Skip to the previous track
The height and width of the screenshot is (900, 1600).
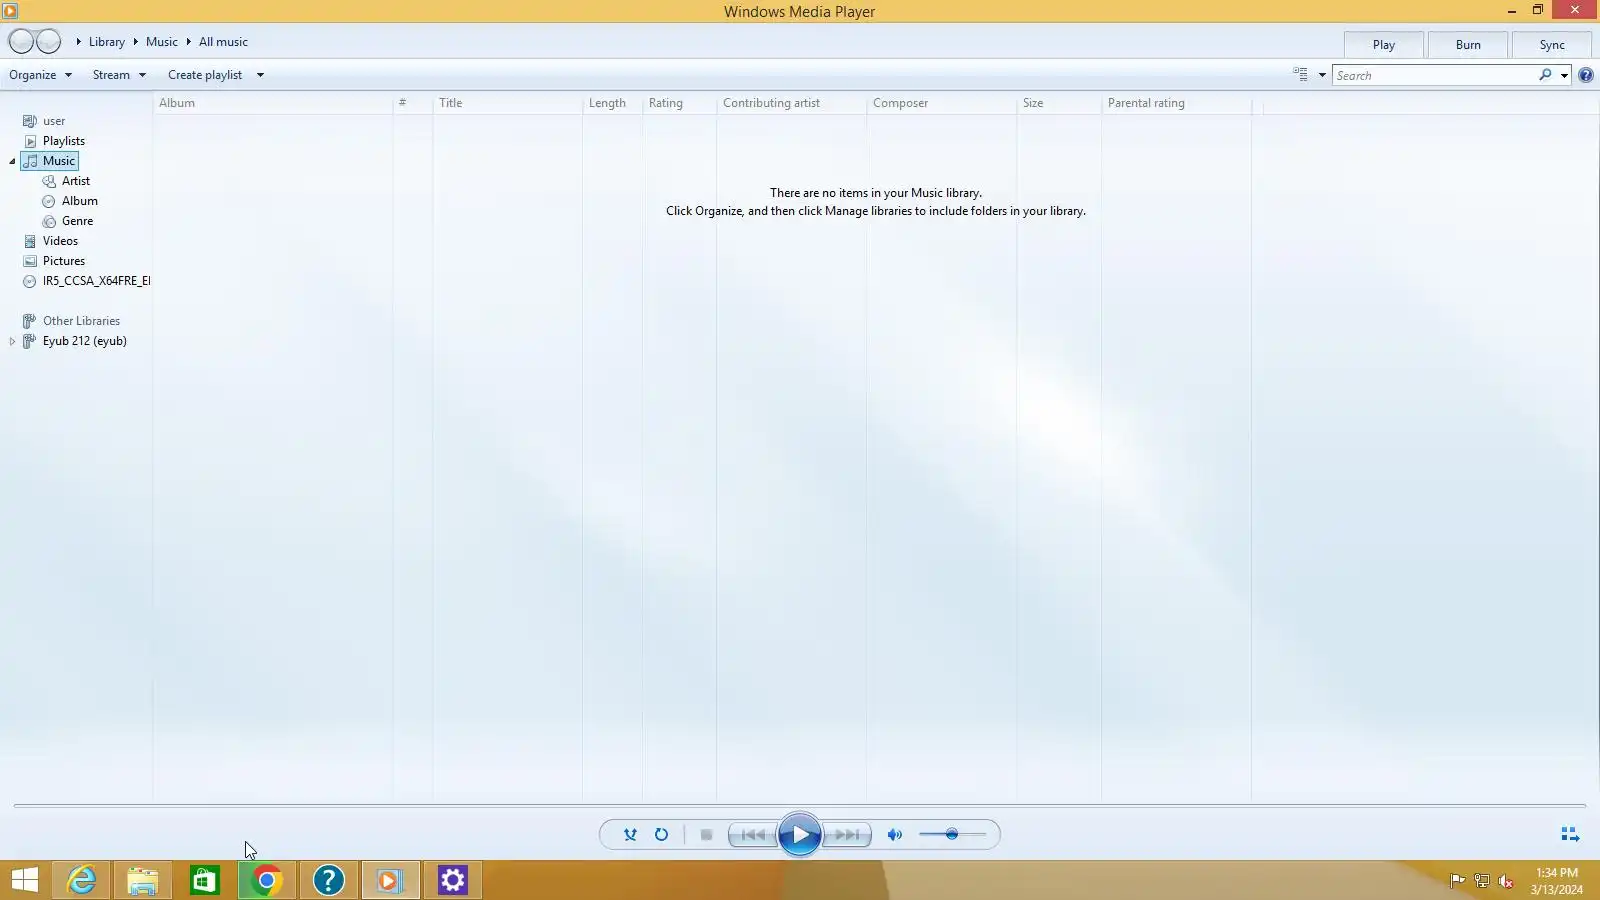753,835
